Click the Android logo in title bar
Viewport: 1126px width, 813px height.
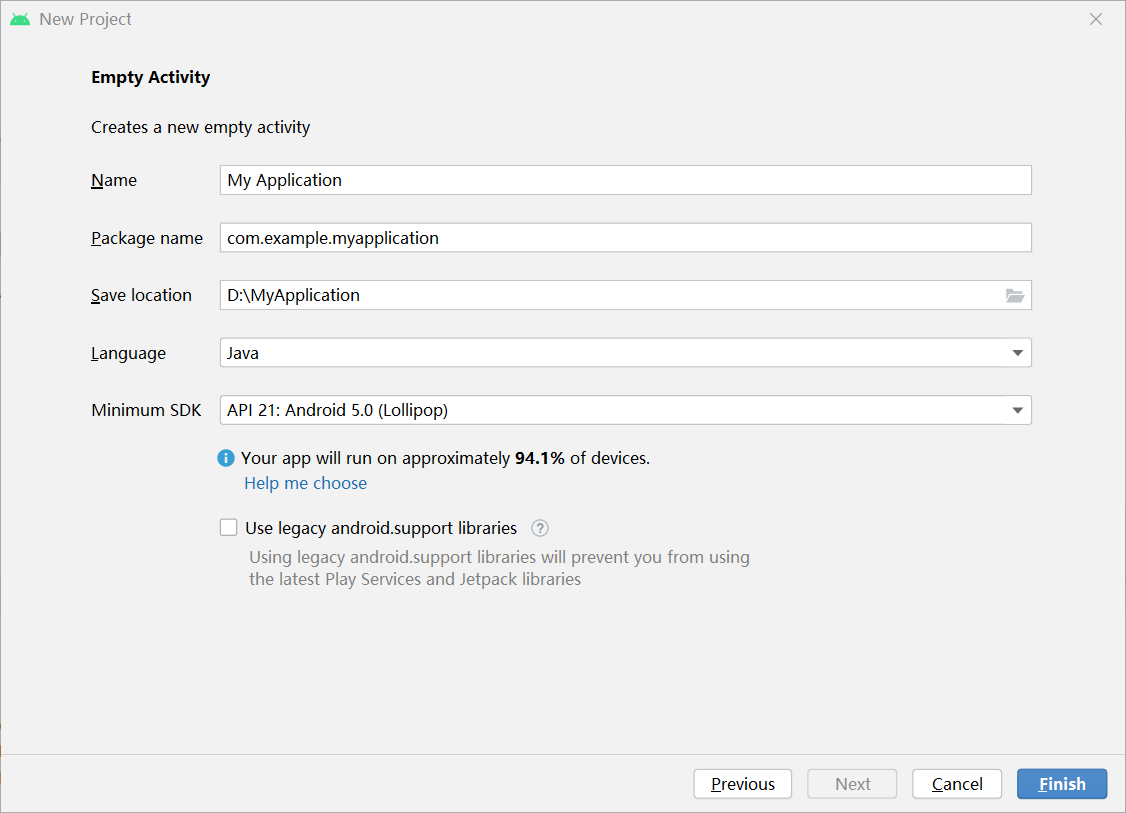click(x=20, y=19)
